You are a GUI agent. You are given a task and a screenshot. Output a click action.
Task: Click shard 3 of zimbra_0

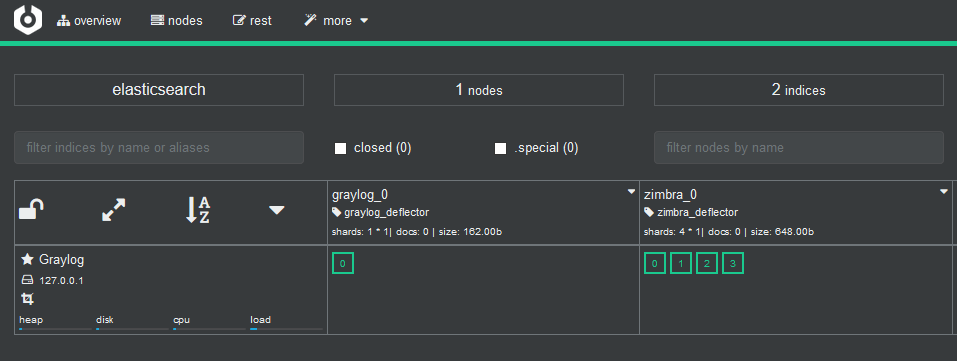733,263
